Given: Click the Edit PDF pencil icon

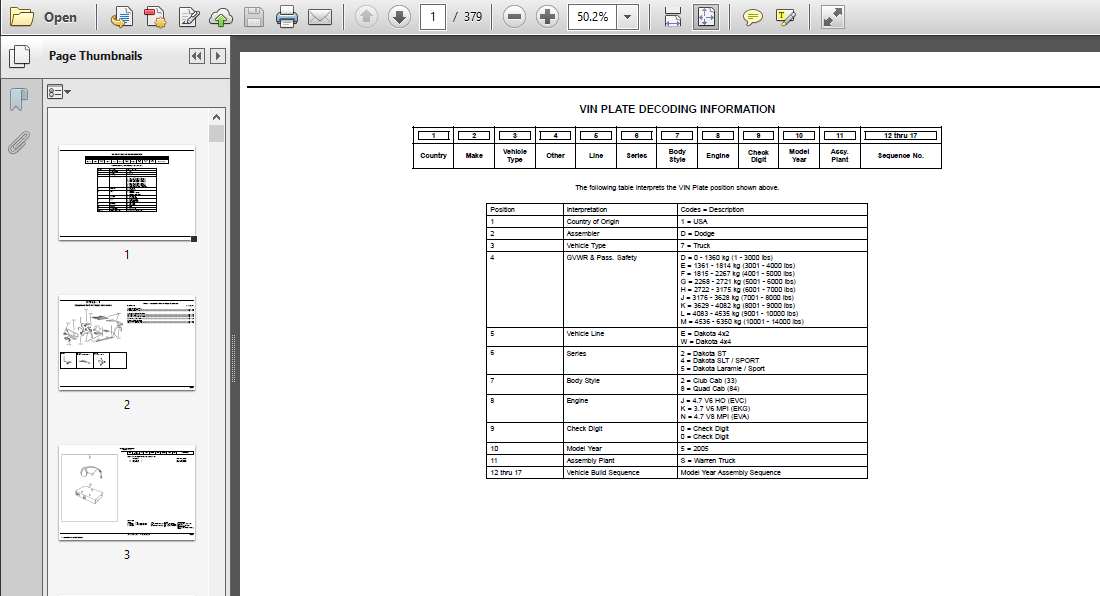Looking at the screenshot, I should pos(188,17).
